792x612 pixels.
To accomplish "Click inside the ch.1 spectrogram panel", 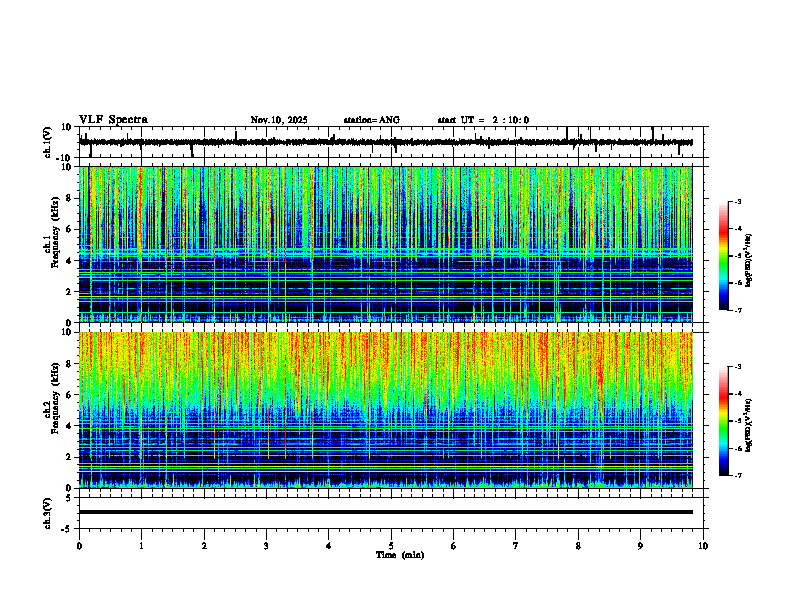I will point(386,244).
